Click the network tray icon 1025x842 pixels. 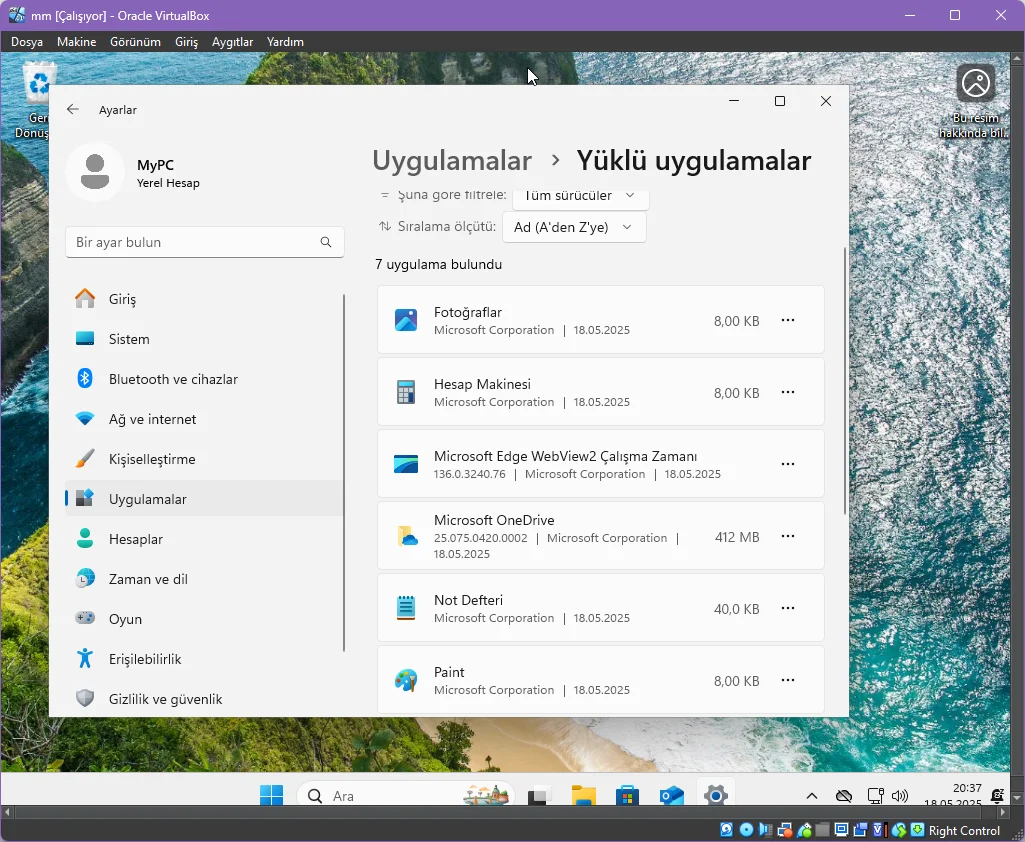pyautogui.click(x=875, y=796)
